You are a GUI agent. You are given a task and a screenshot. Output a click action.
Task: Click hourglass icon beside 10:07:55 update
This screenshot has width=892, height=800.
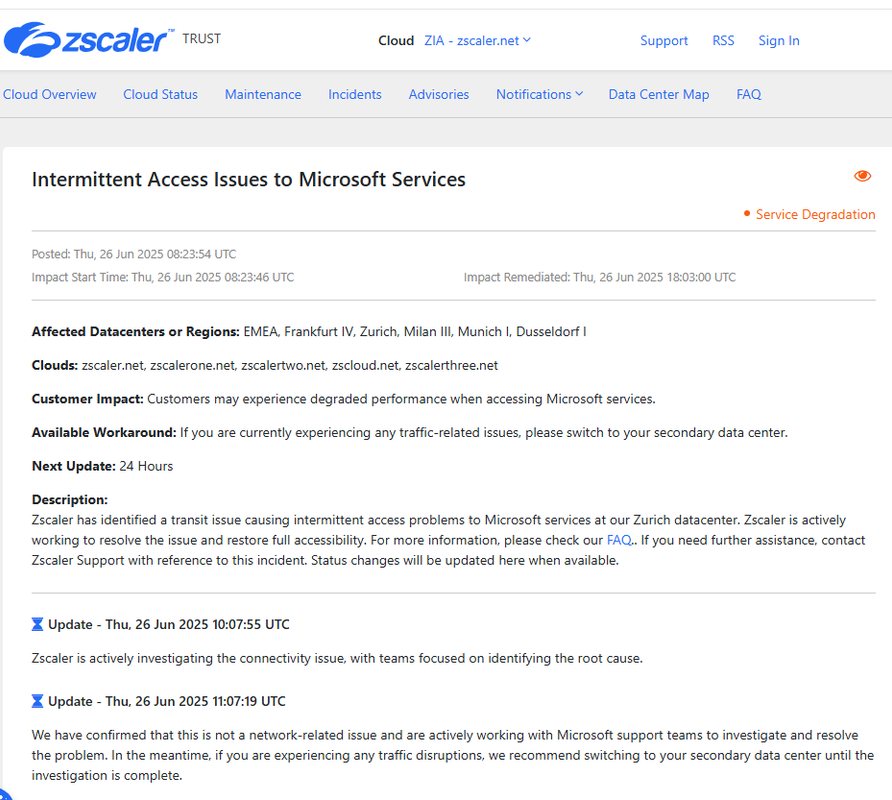[x=37, y=625]
